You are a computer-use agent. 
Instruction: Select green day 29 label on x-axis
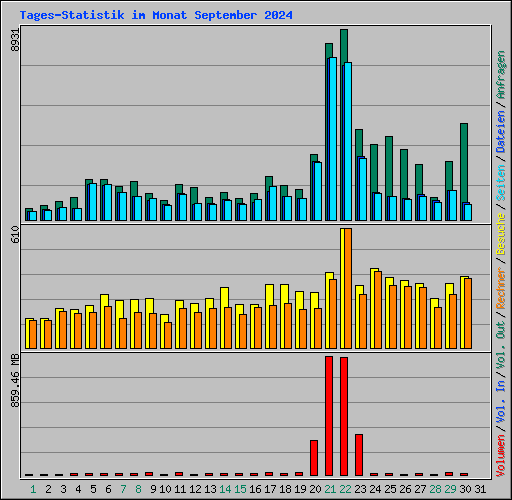point(450,489)
